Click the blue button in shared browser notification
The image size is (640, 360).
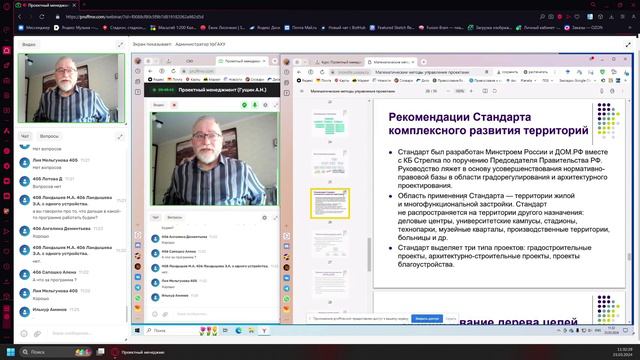click(x=427, y=318)
